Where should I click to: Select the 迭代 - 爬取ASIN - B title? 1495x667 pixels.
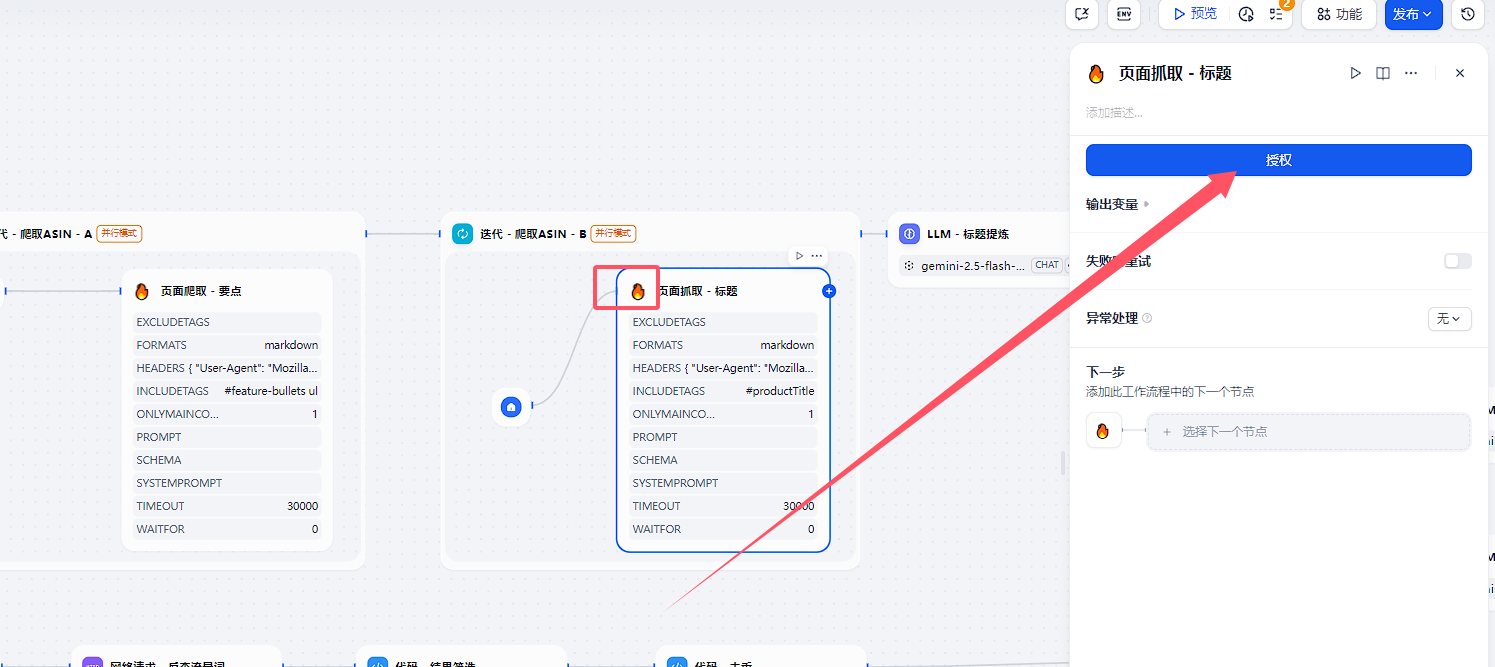pyautogui.click(x=533, y=234)
